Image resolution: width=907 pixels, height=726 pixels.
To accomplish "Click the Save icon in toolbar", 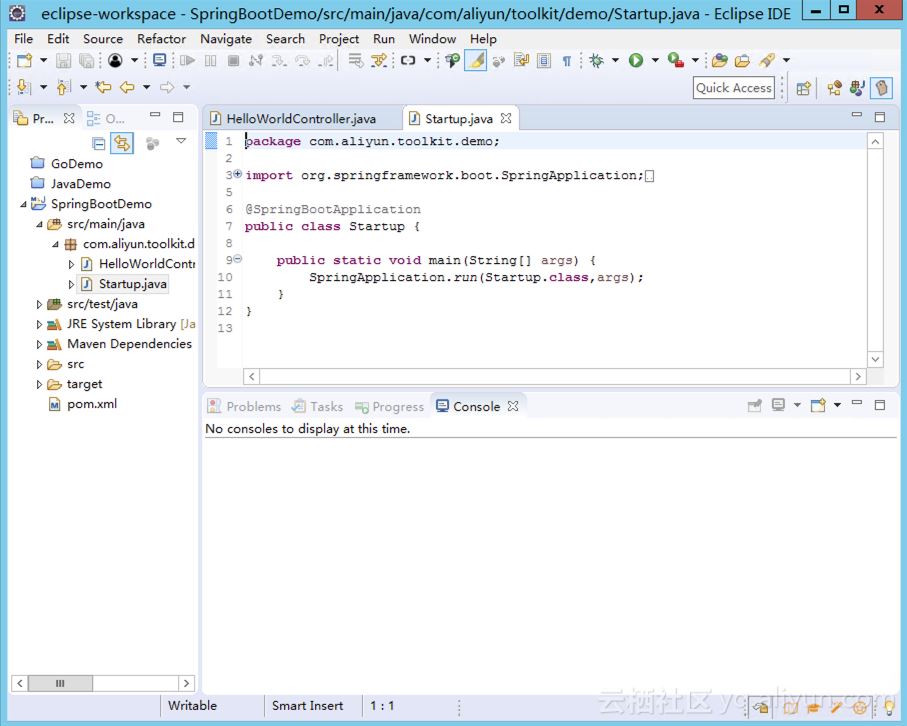I will pos(63,60).
